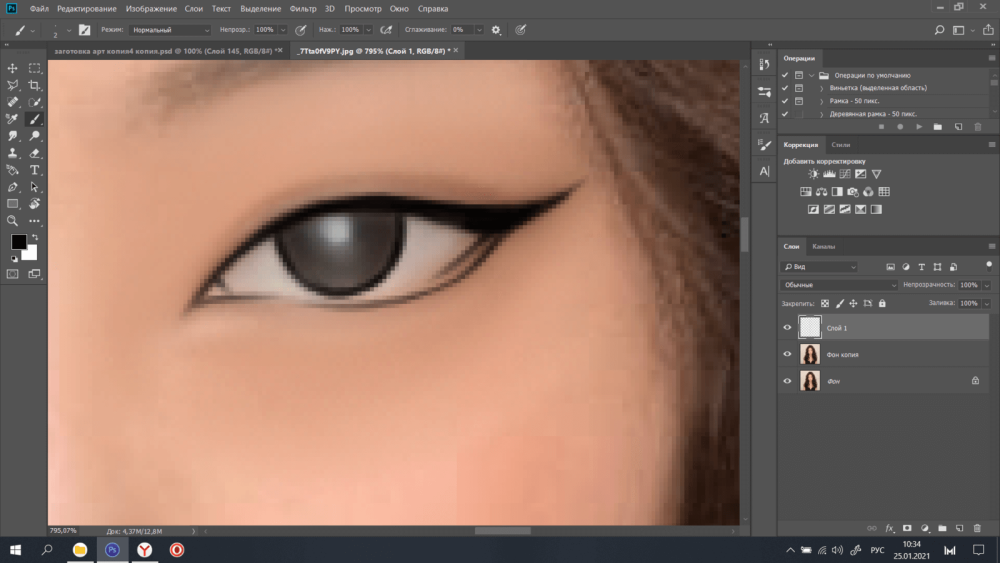The width and height of the screenshot is (1000, 563).
Task: Add a Brightness/Contrast adjustment
Action: click(814, 174)
